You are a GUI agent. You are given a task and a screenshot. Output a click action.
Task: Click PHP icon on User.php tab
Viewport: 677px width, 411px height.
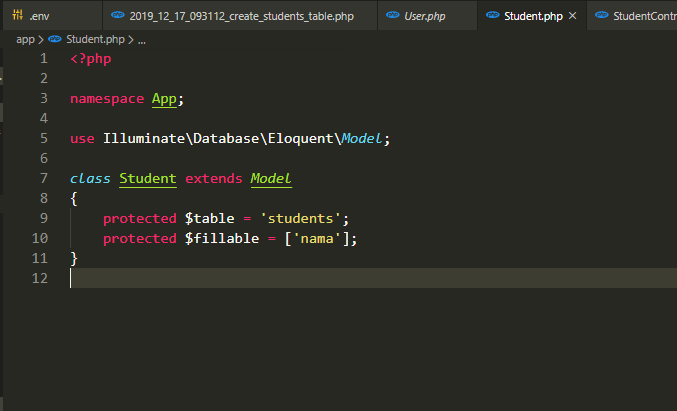click(x=392, y=15)
